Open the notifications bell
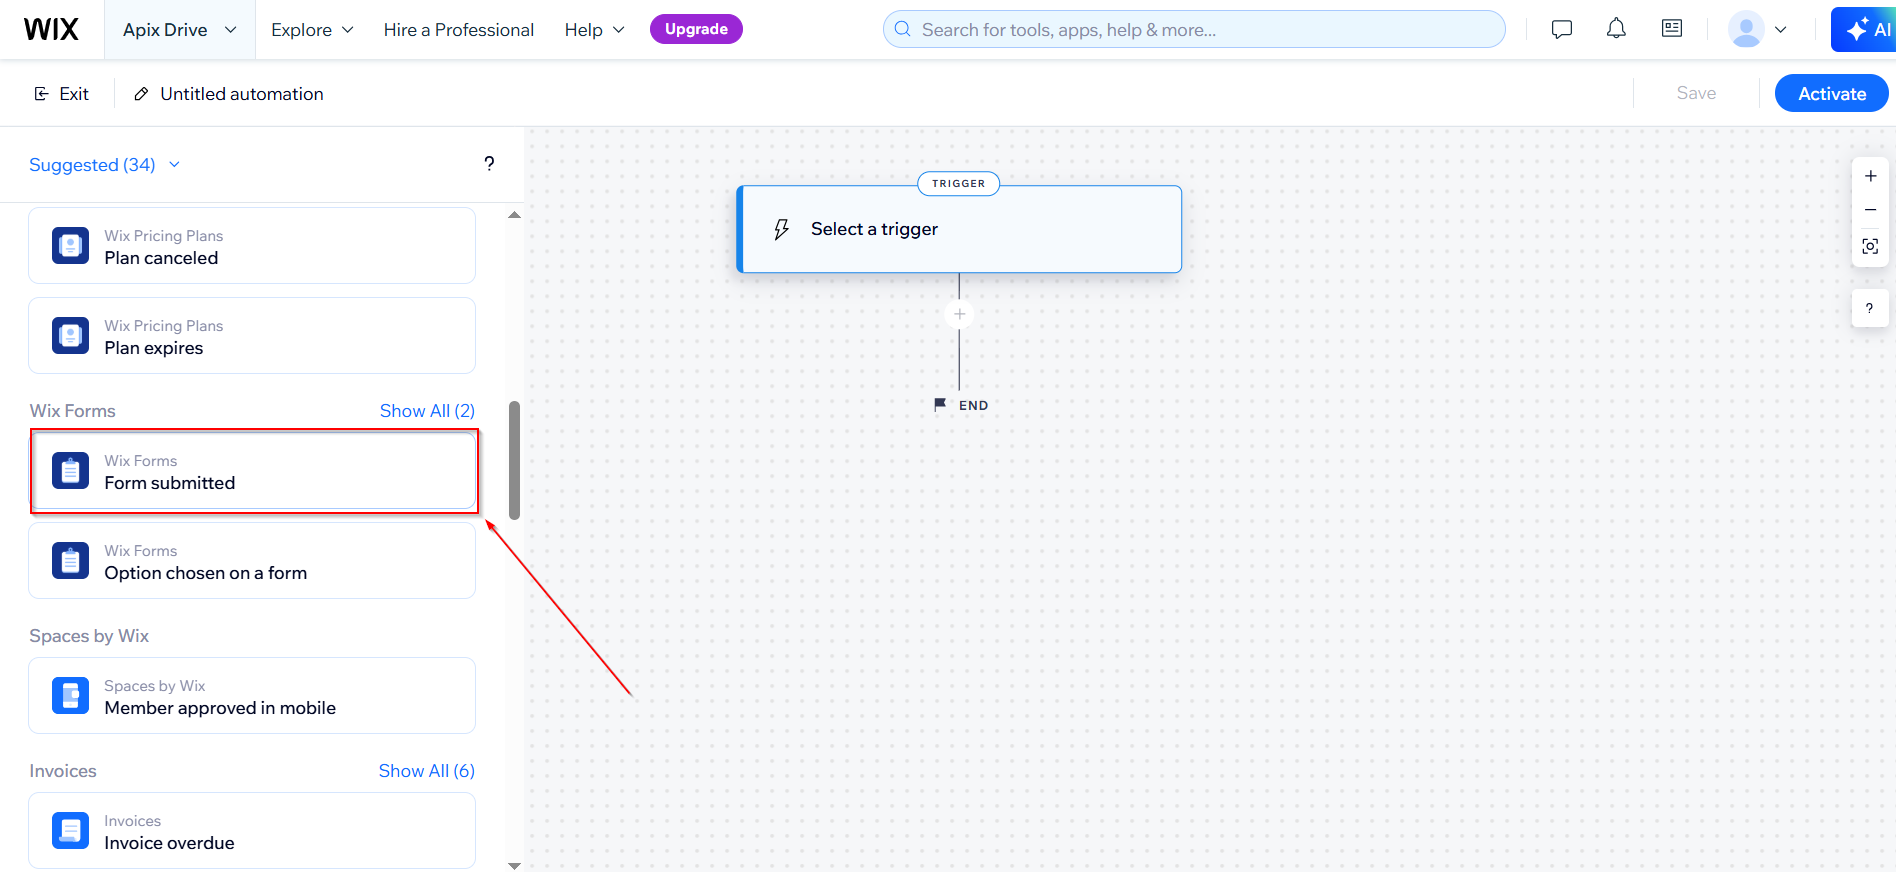The width and height of the screenshot is (1896, 872). tap(1616, 29)
